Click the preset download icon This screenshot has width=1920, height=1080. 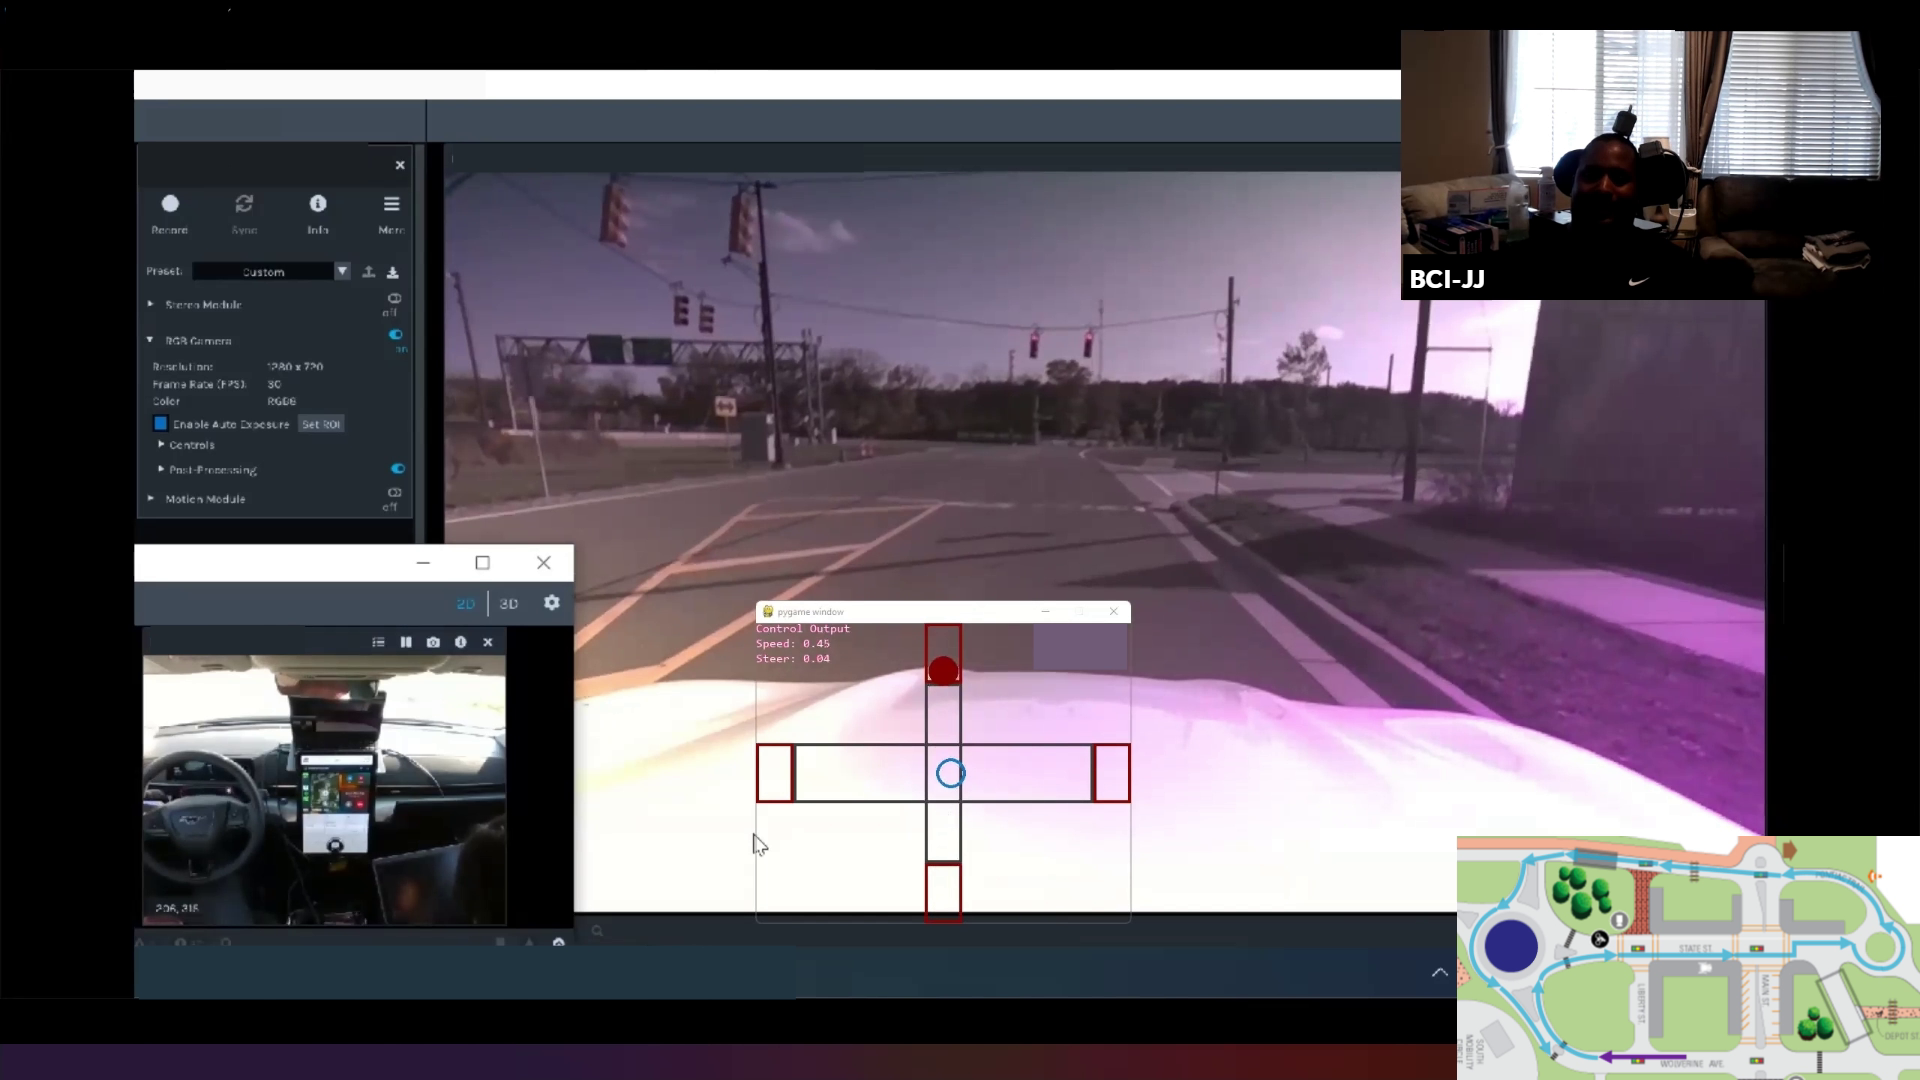click(x=393, y=272)
